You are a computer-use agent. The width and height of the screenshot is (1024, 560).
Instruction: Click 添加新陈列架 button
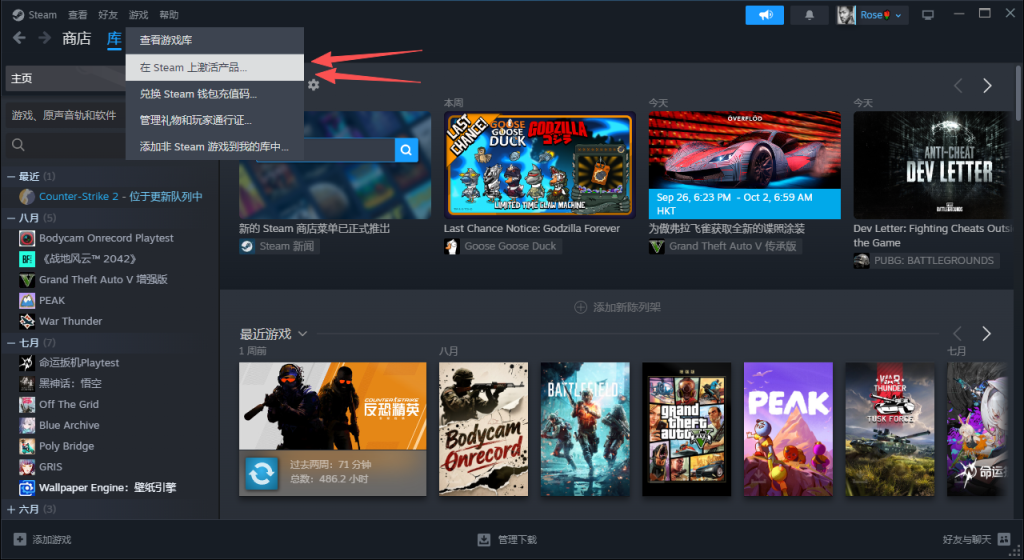(617, 307)
